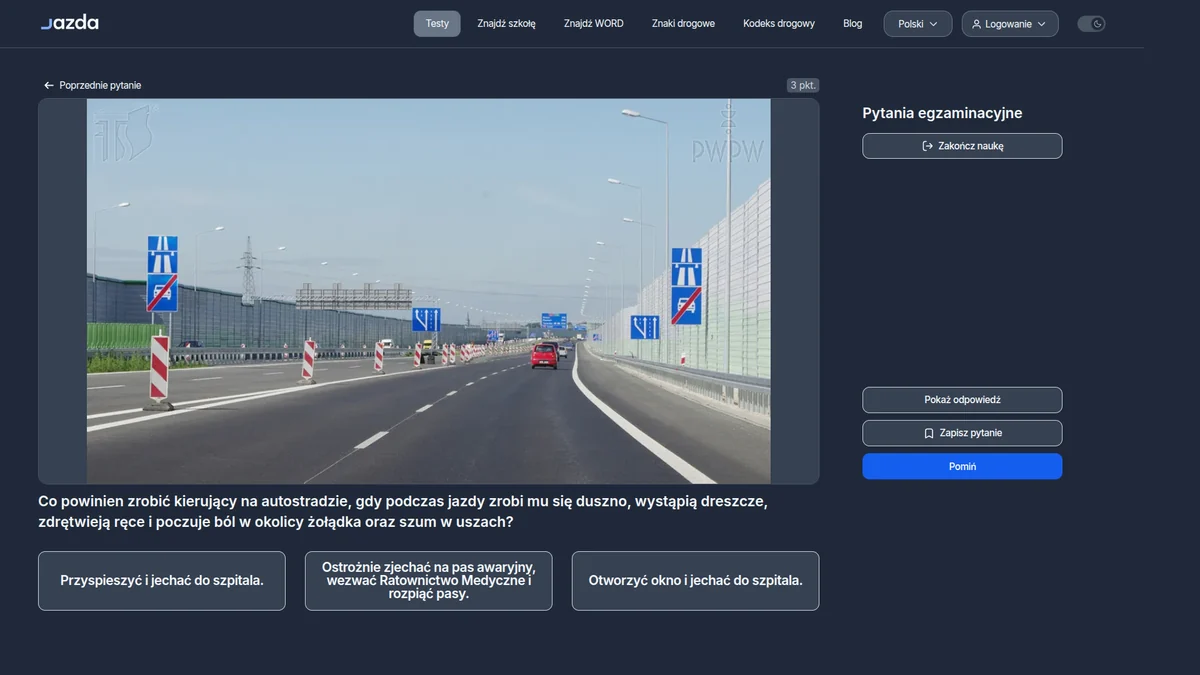This screenshot has width=1200, height=675.
Task: Go to Znajdź szkołę
Action: coord(506,24)
